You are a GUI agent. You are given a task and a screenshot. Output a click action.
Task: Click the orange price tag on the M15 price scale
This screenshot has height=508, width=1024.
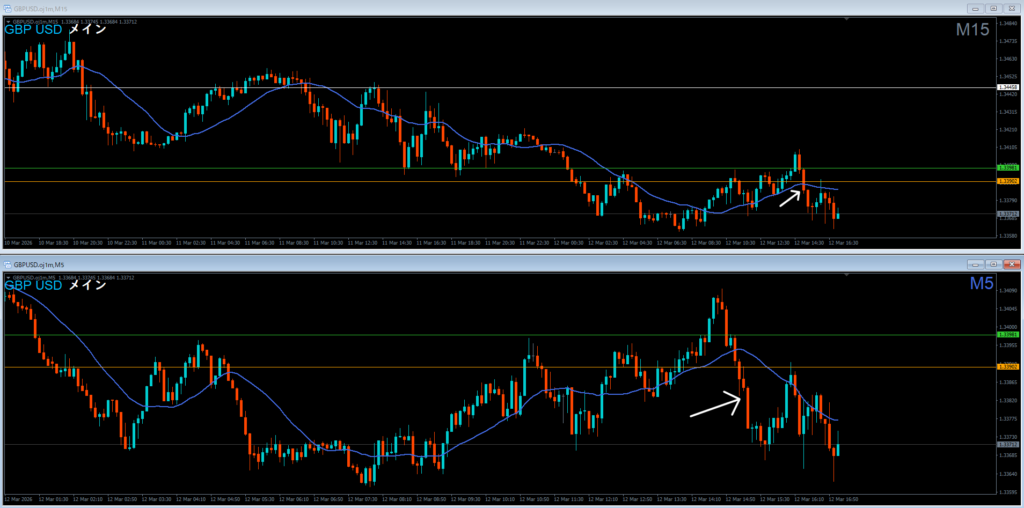(1006, 182)
